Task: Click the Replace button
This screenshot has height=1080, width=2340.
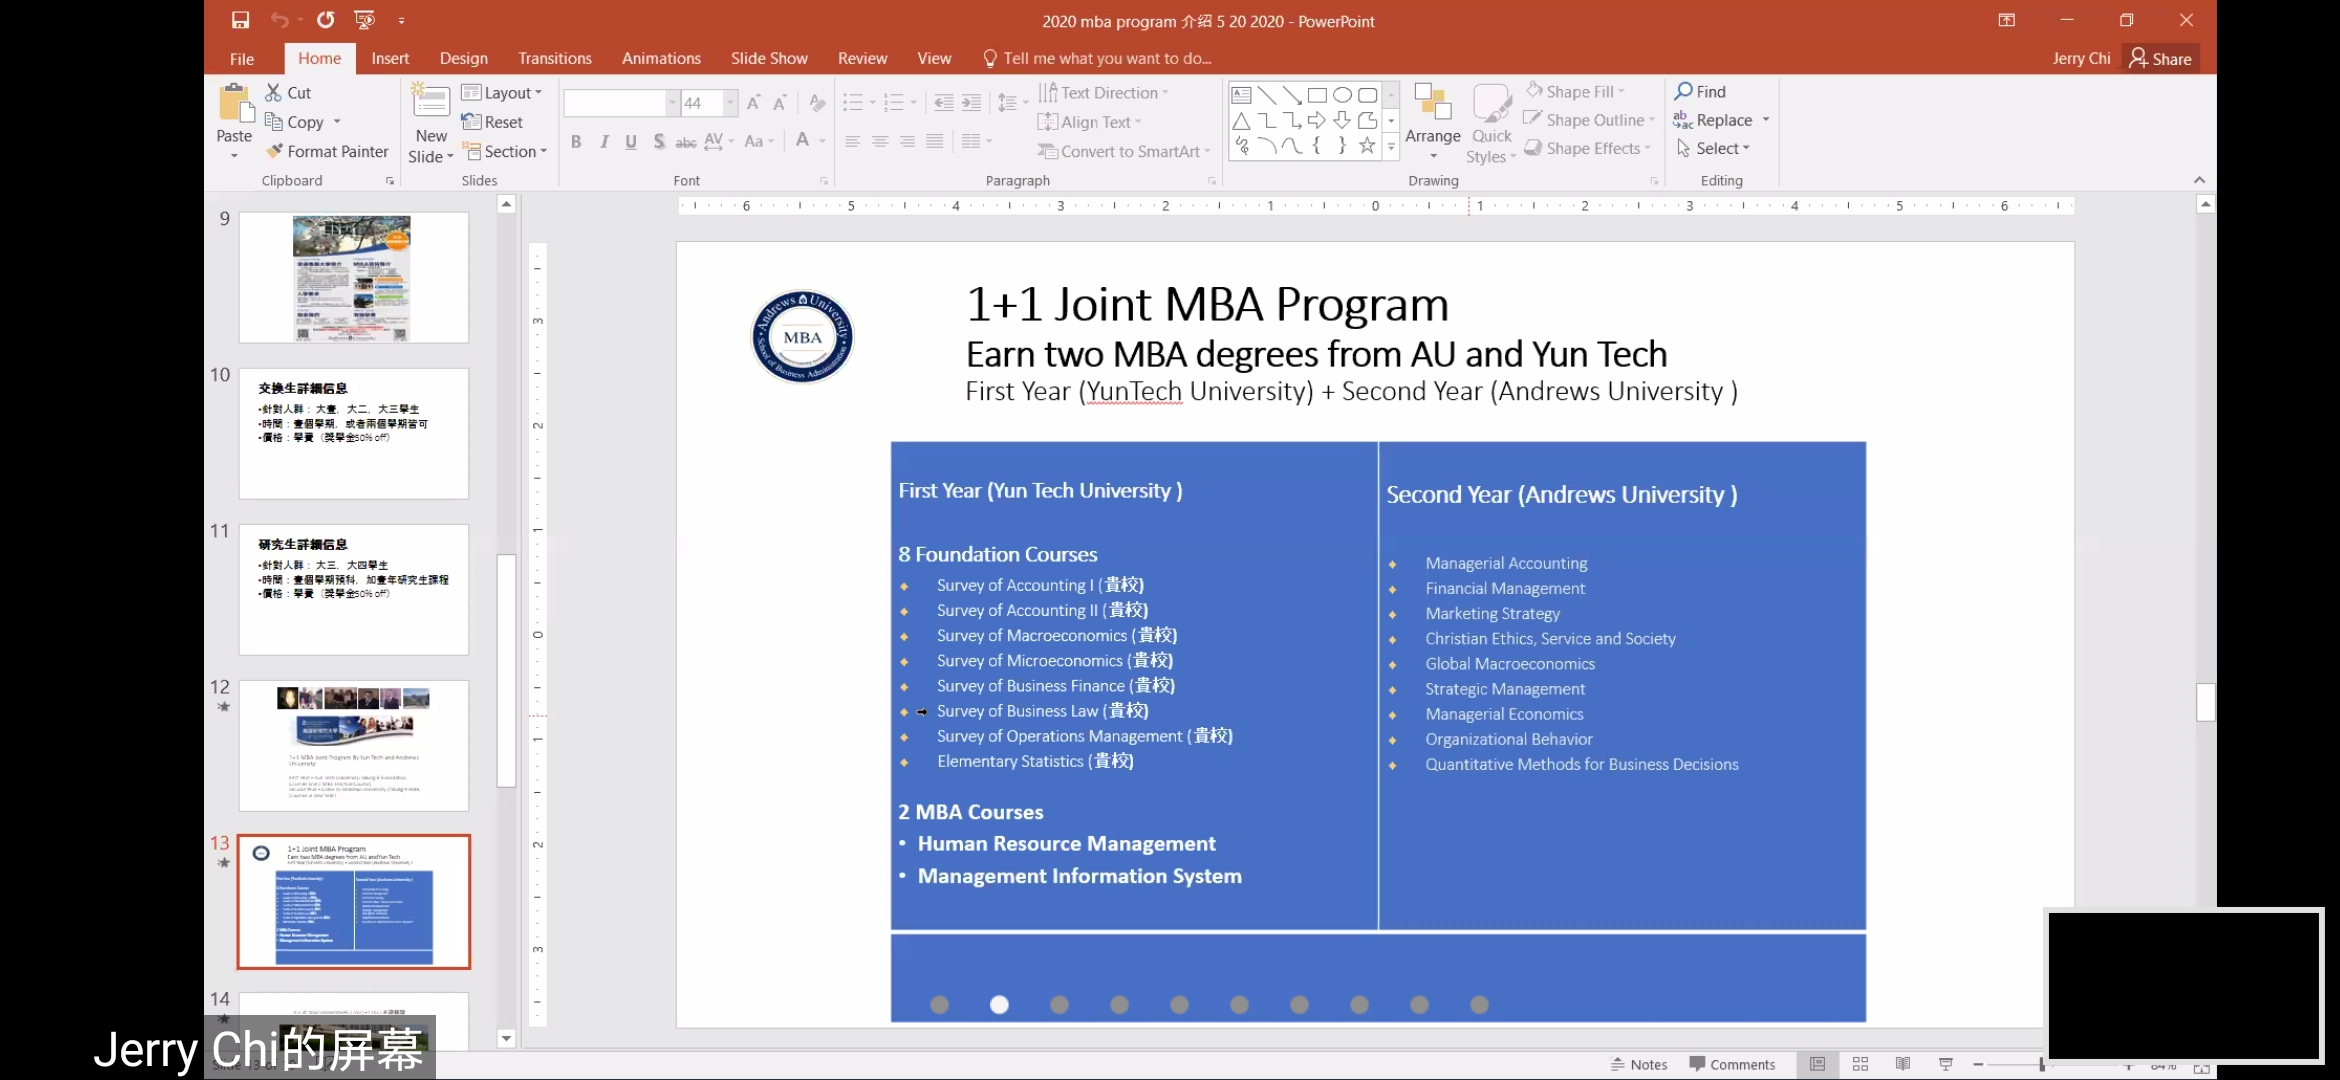Action: pos(1713,120)
